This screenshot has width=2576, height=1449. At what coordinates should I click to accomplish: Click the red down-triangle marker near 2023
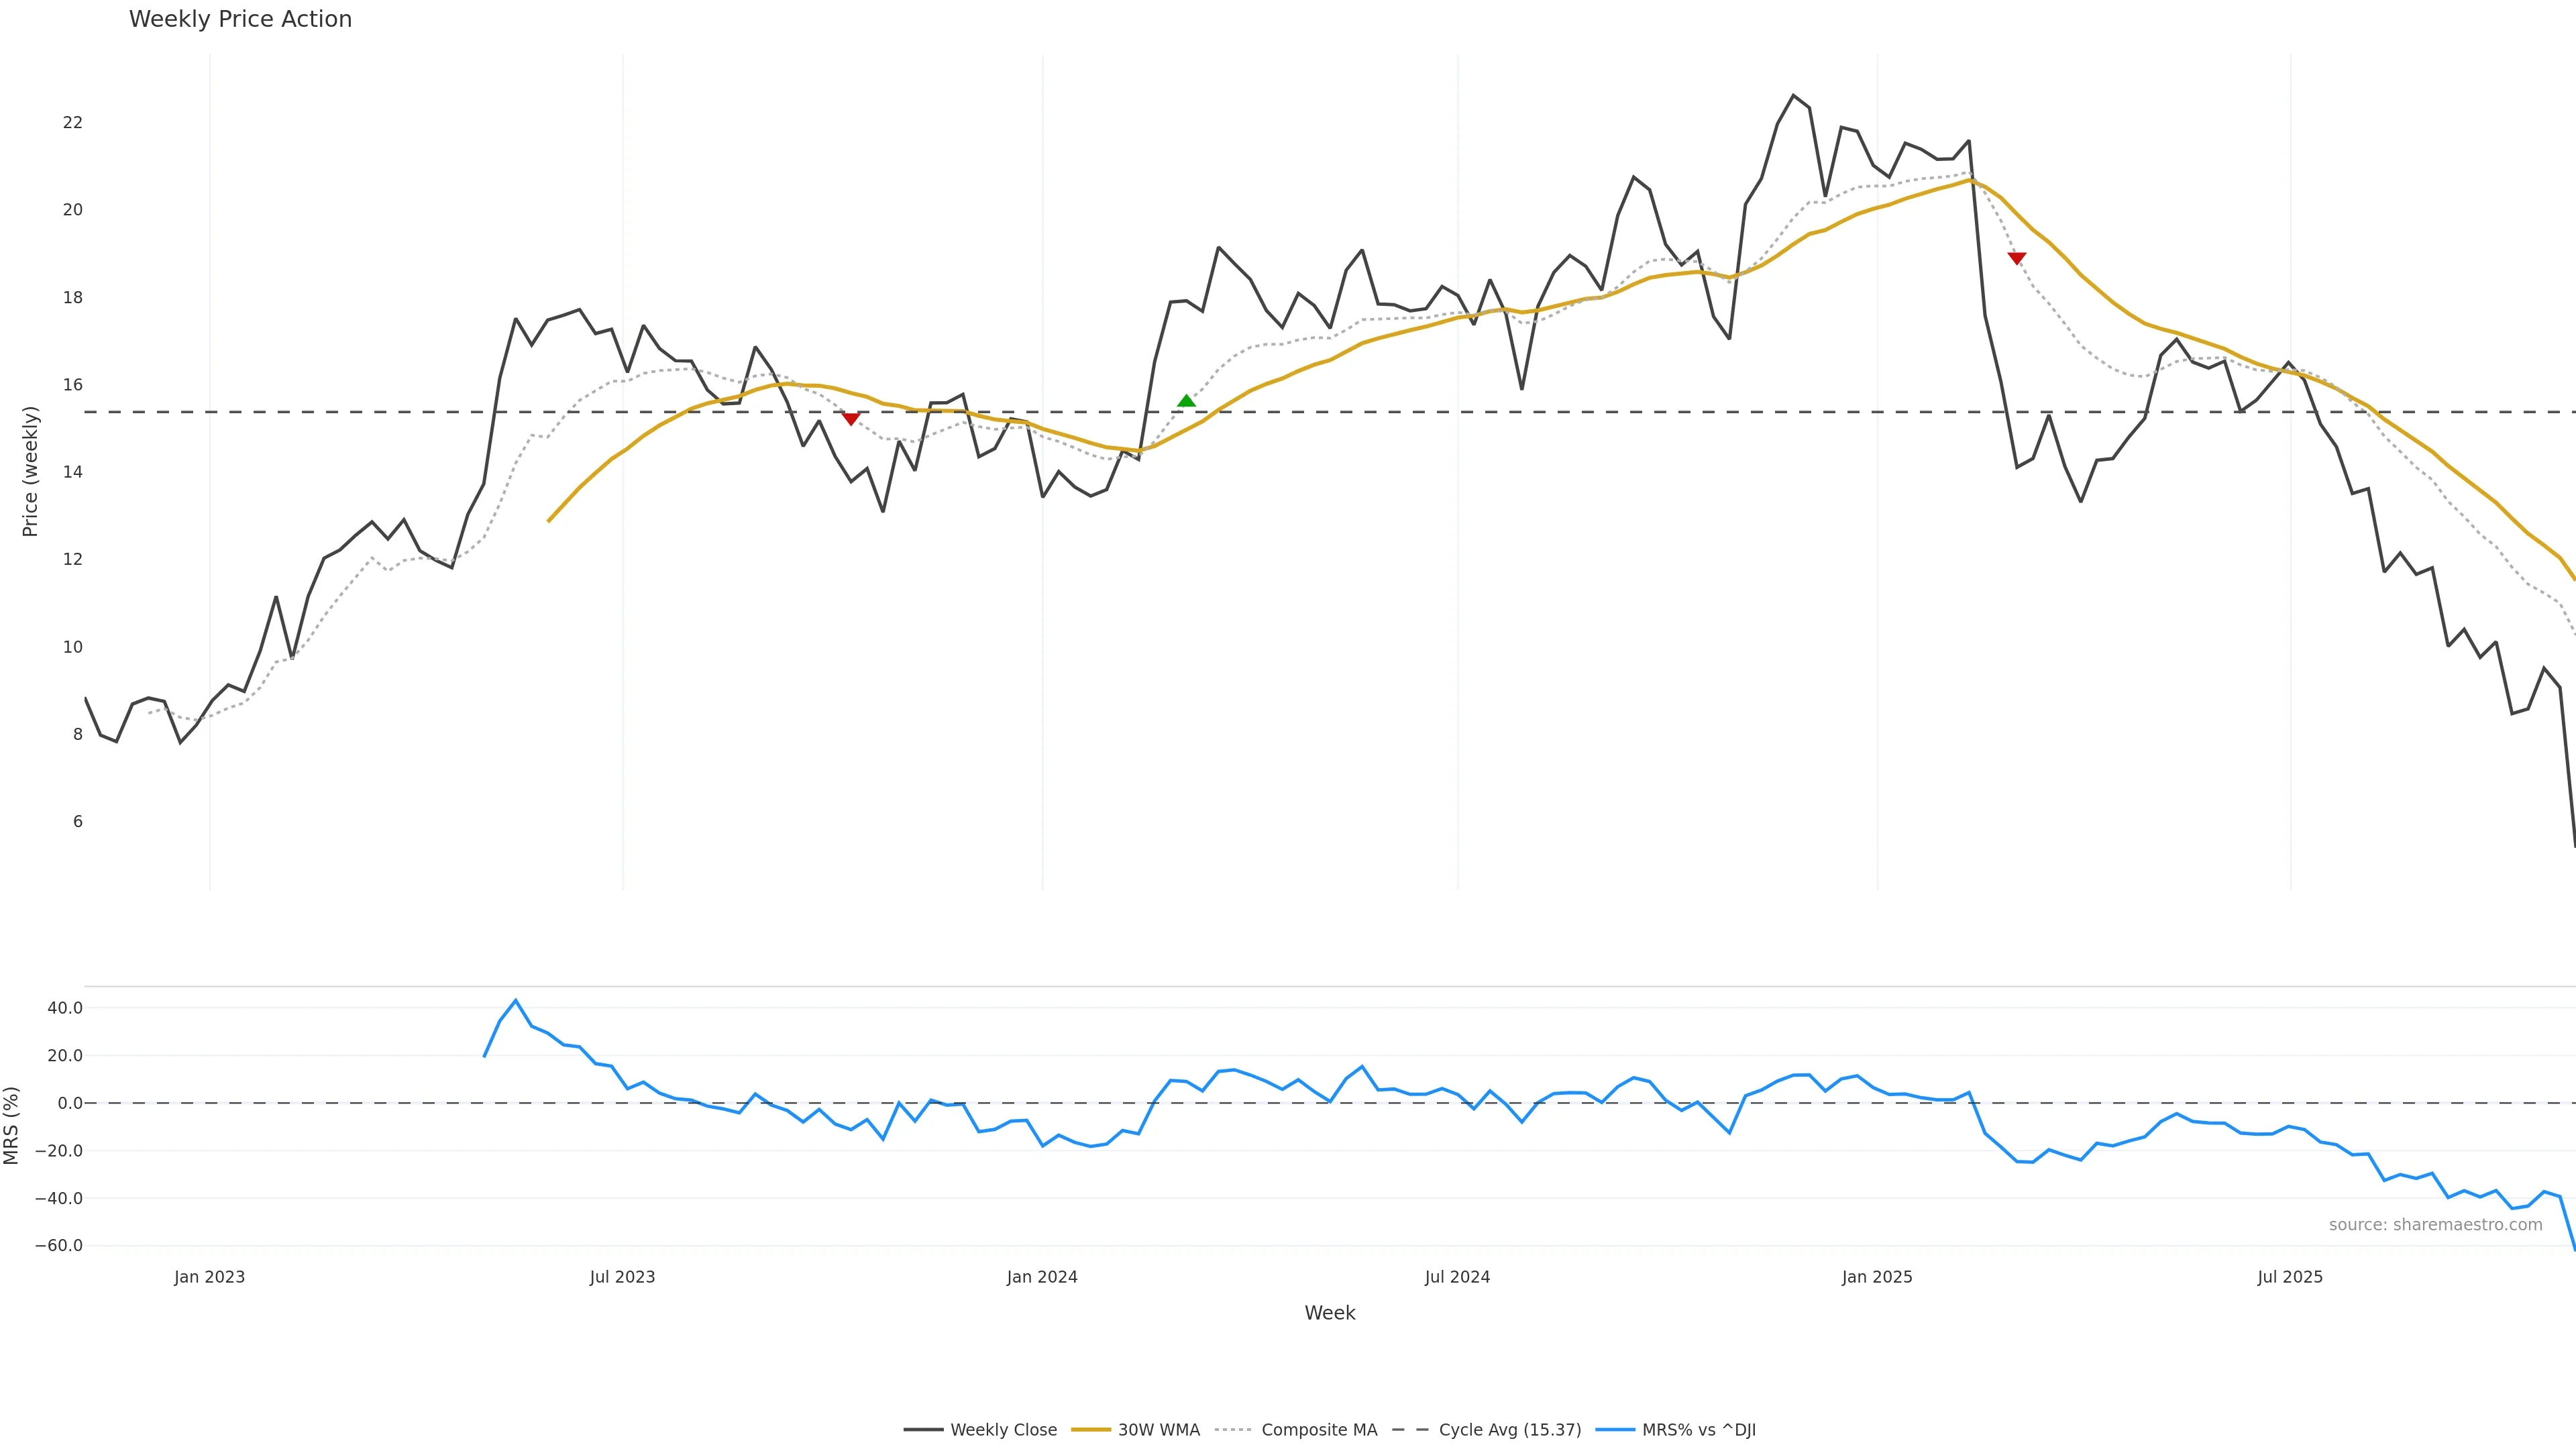(x=851, y=419)
